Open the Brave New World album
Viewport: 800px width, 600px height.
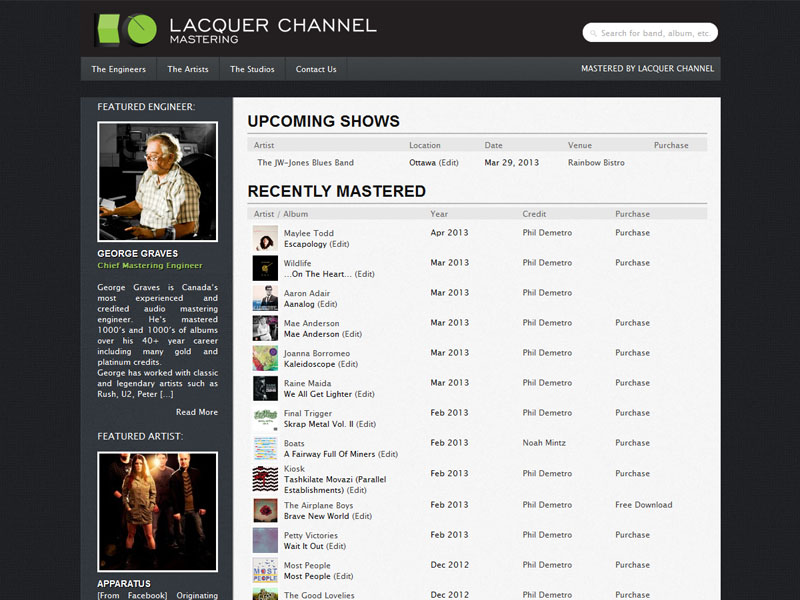coord(317,516)
